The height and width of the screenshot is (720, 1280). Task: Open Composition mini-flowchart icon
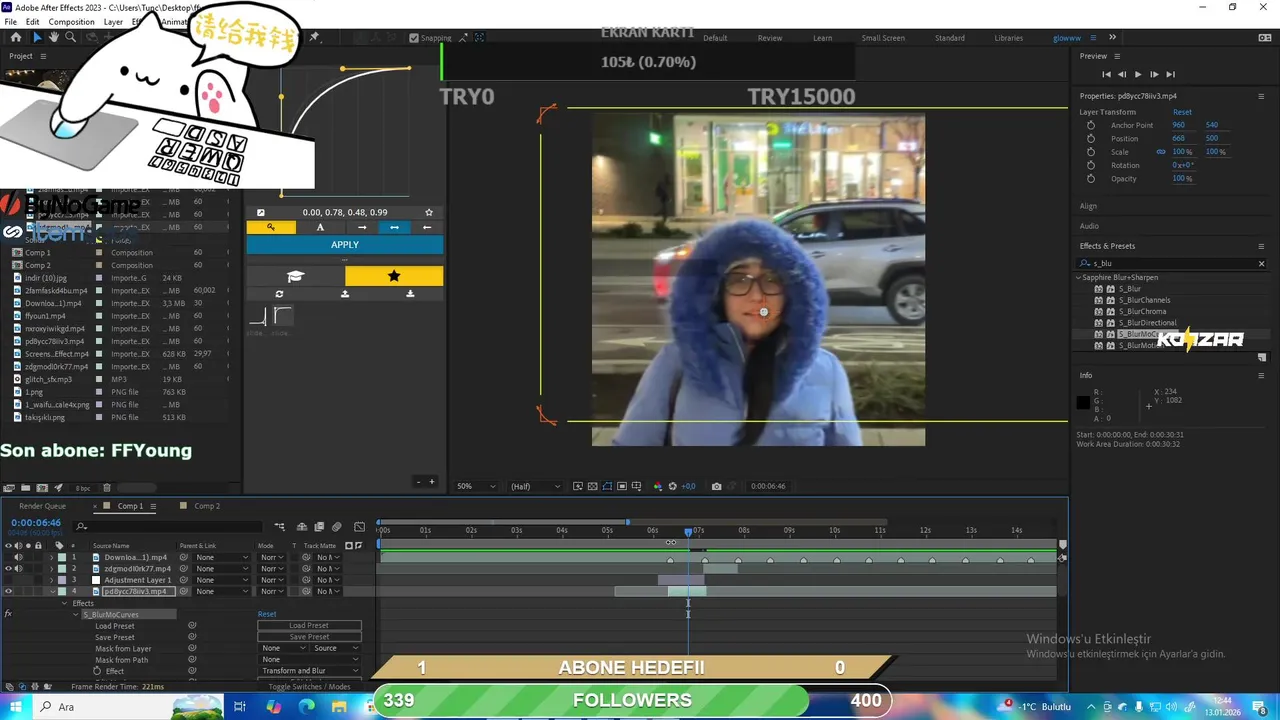pyautogui.click(x=279, y=527)
